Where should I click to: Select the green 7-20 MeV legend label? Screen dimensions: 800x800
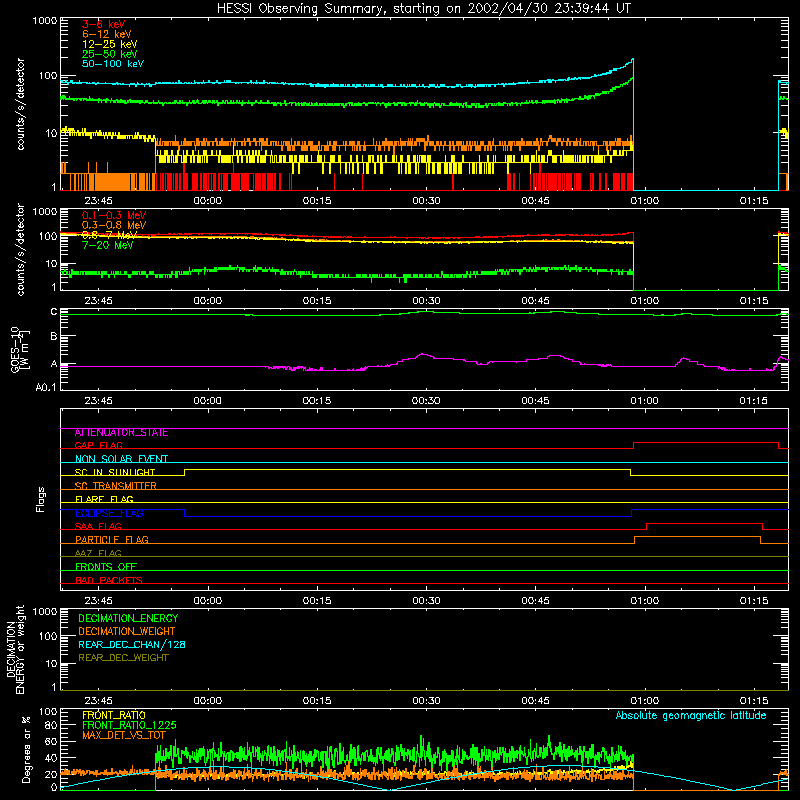(x=107, y=245)
